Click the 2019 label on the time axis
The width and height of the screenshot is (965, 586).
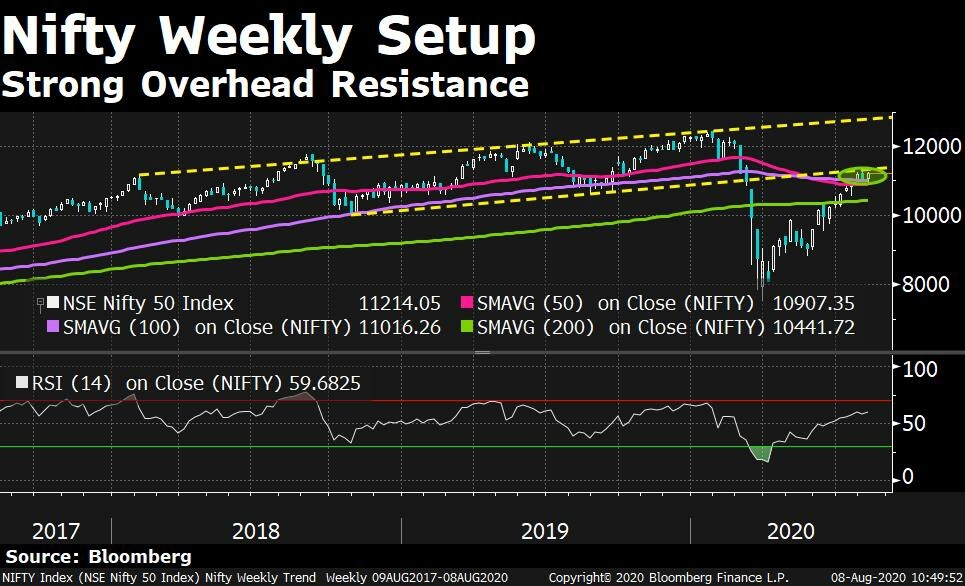coord(544,530)
